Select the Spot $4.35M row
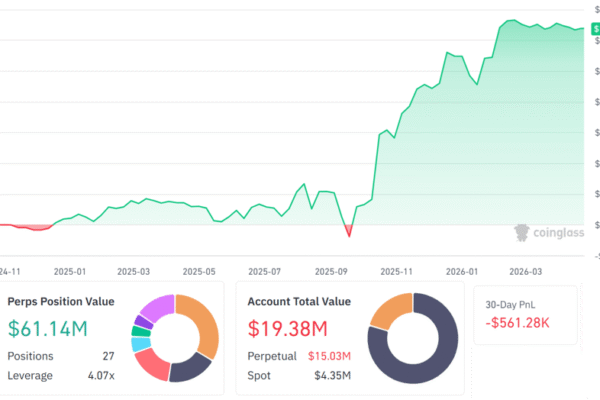The width and height of the screenshot is (600, 400). (x=297, y=376)
